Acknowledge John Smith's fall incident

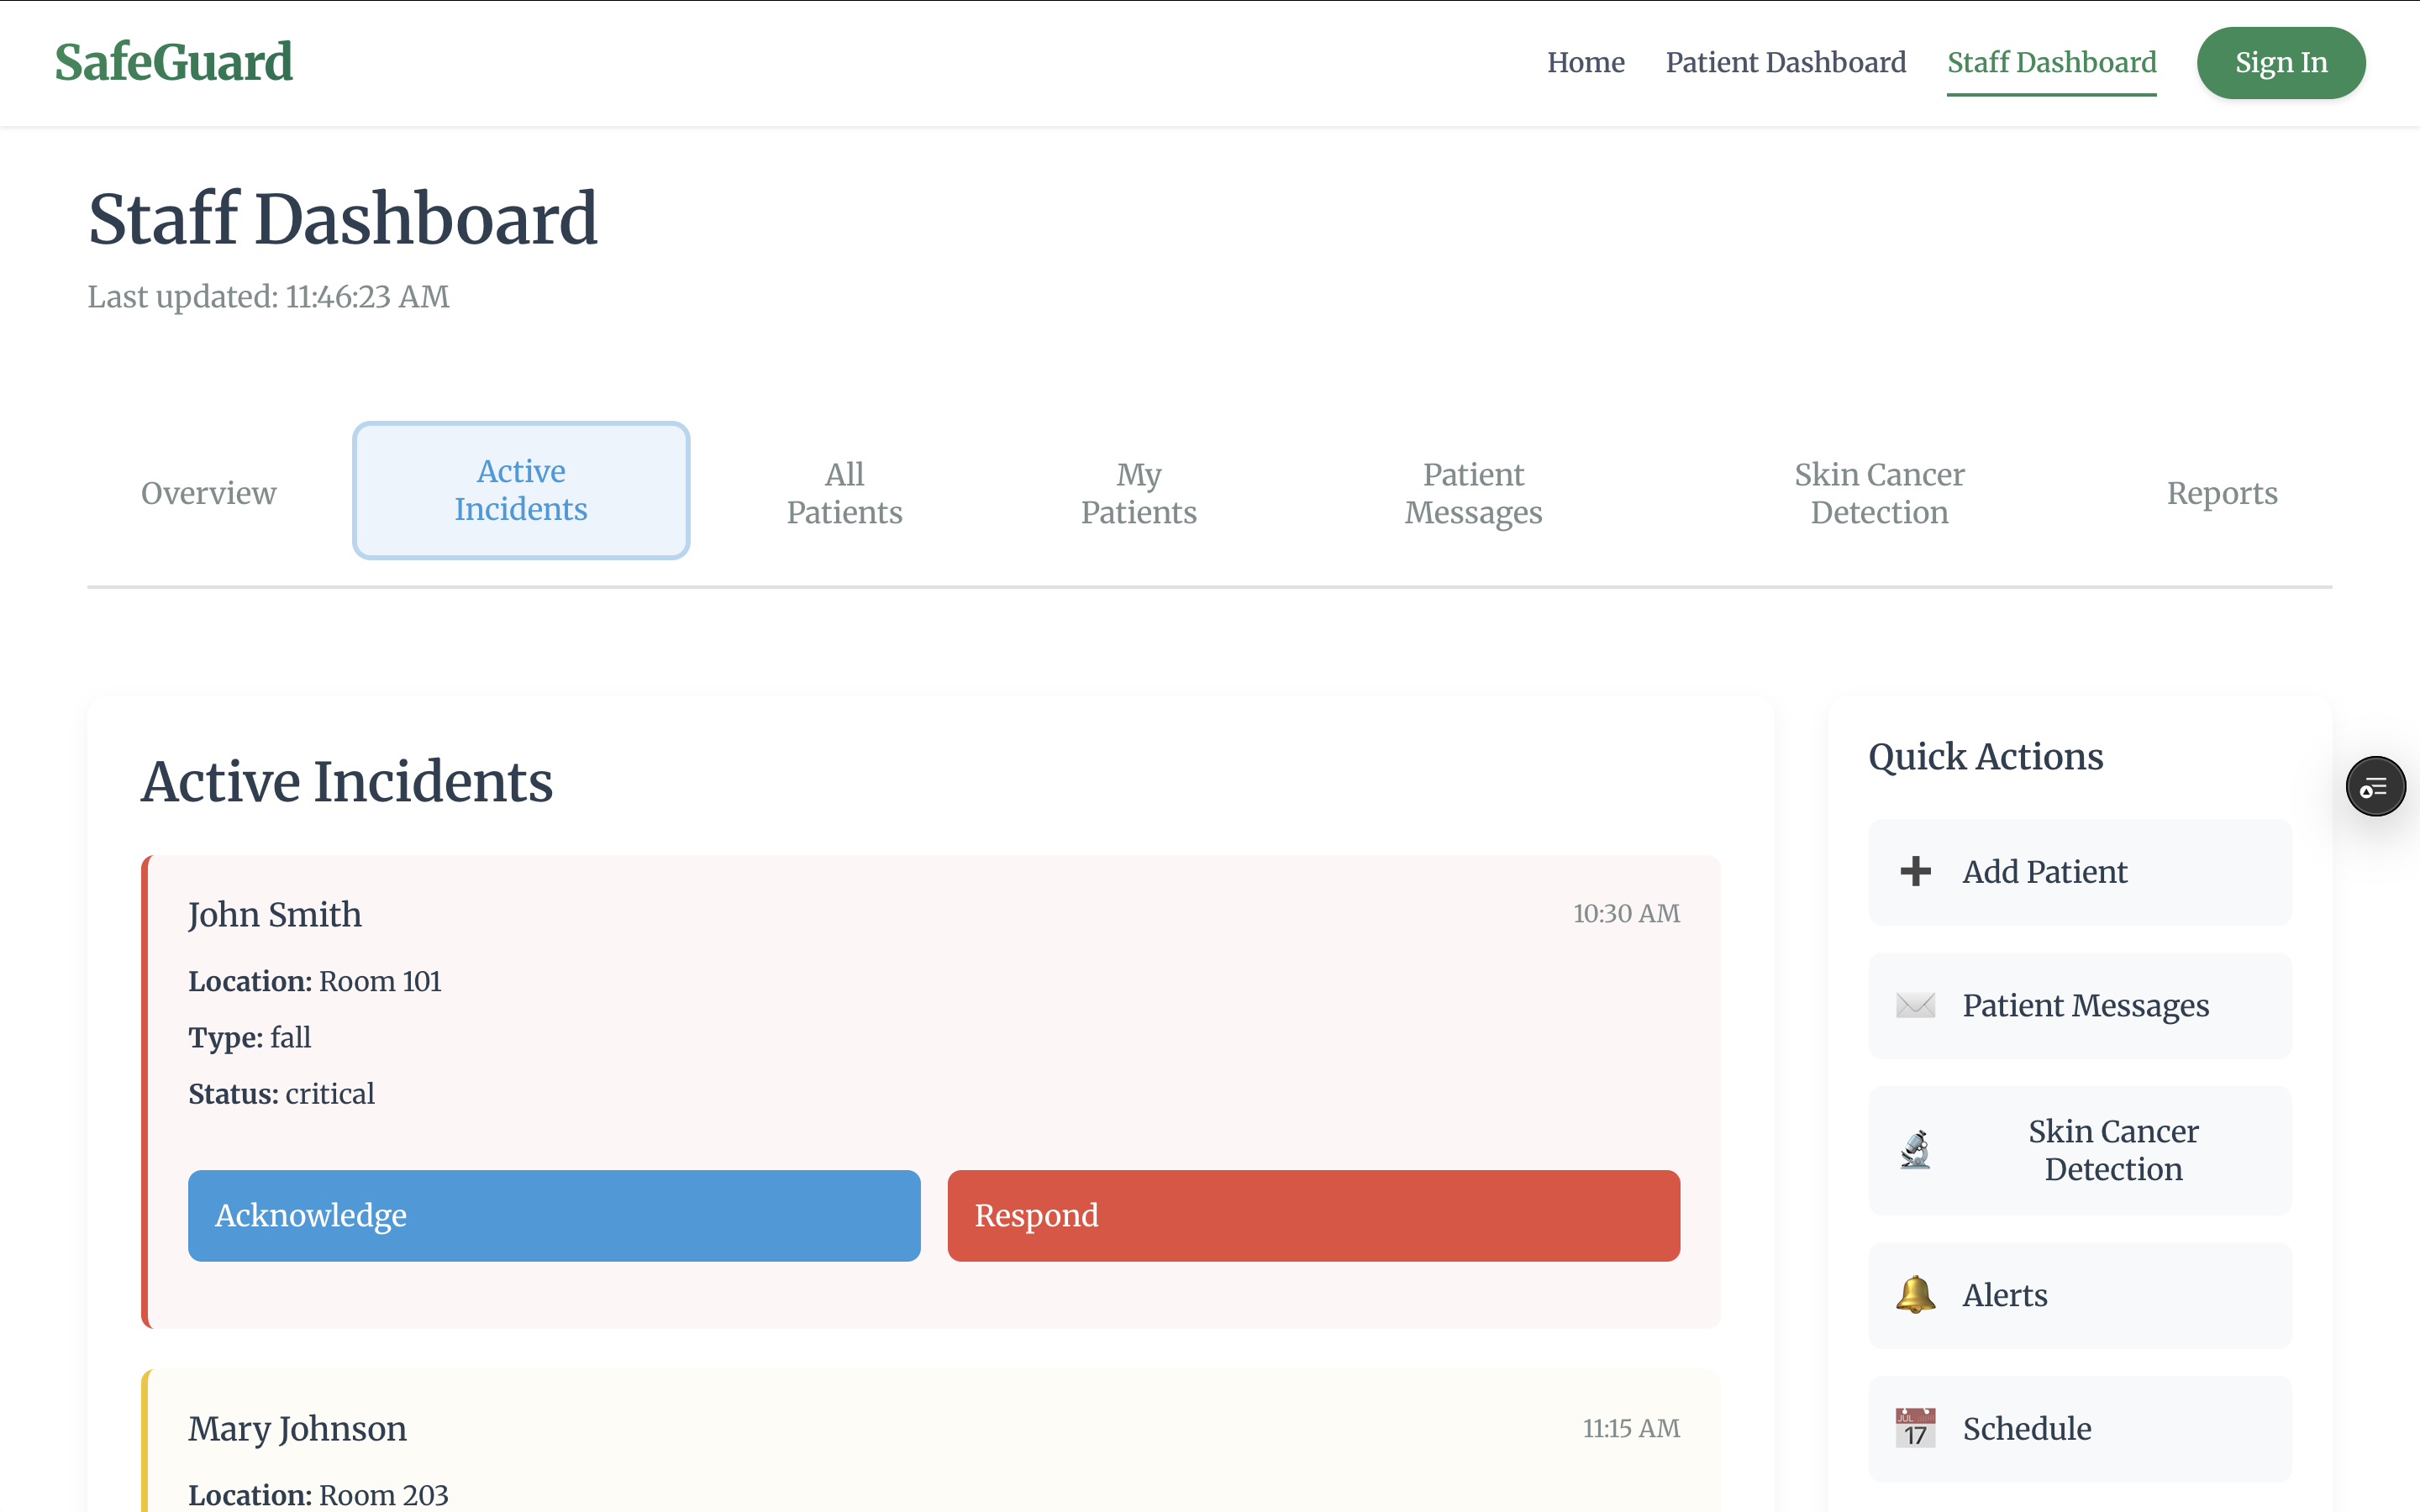pos(554,1215)
